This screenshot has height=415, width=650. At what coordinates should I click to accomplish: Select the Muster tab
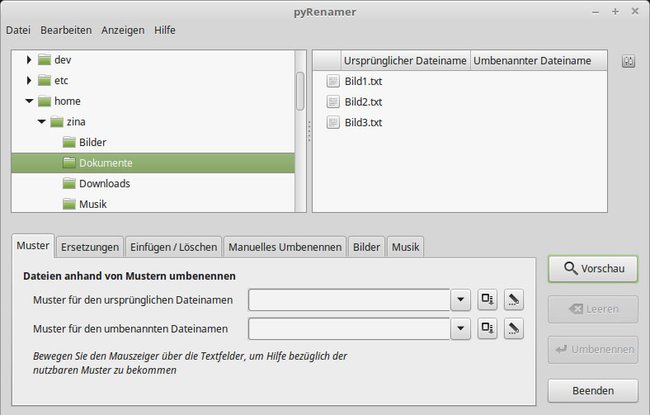[33, 246]
